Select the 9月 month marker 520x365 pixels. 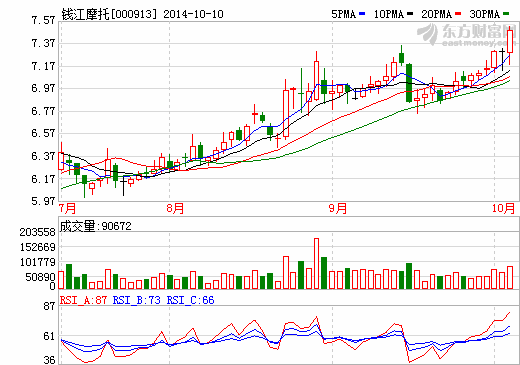tap(338, 208)
